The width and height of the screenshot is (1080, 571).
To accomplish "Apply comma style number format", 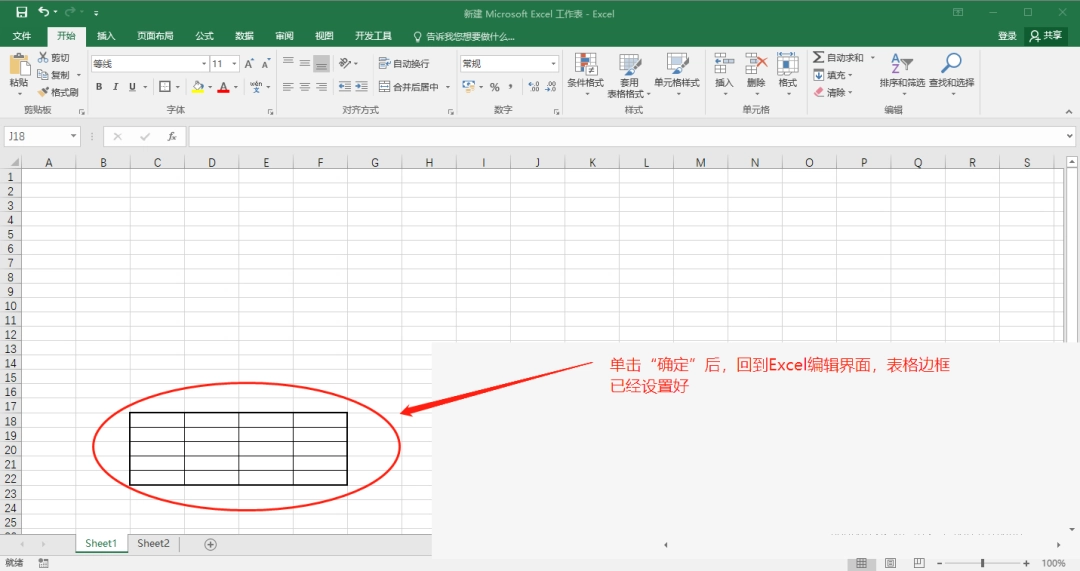I will coord(510,87).
